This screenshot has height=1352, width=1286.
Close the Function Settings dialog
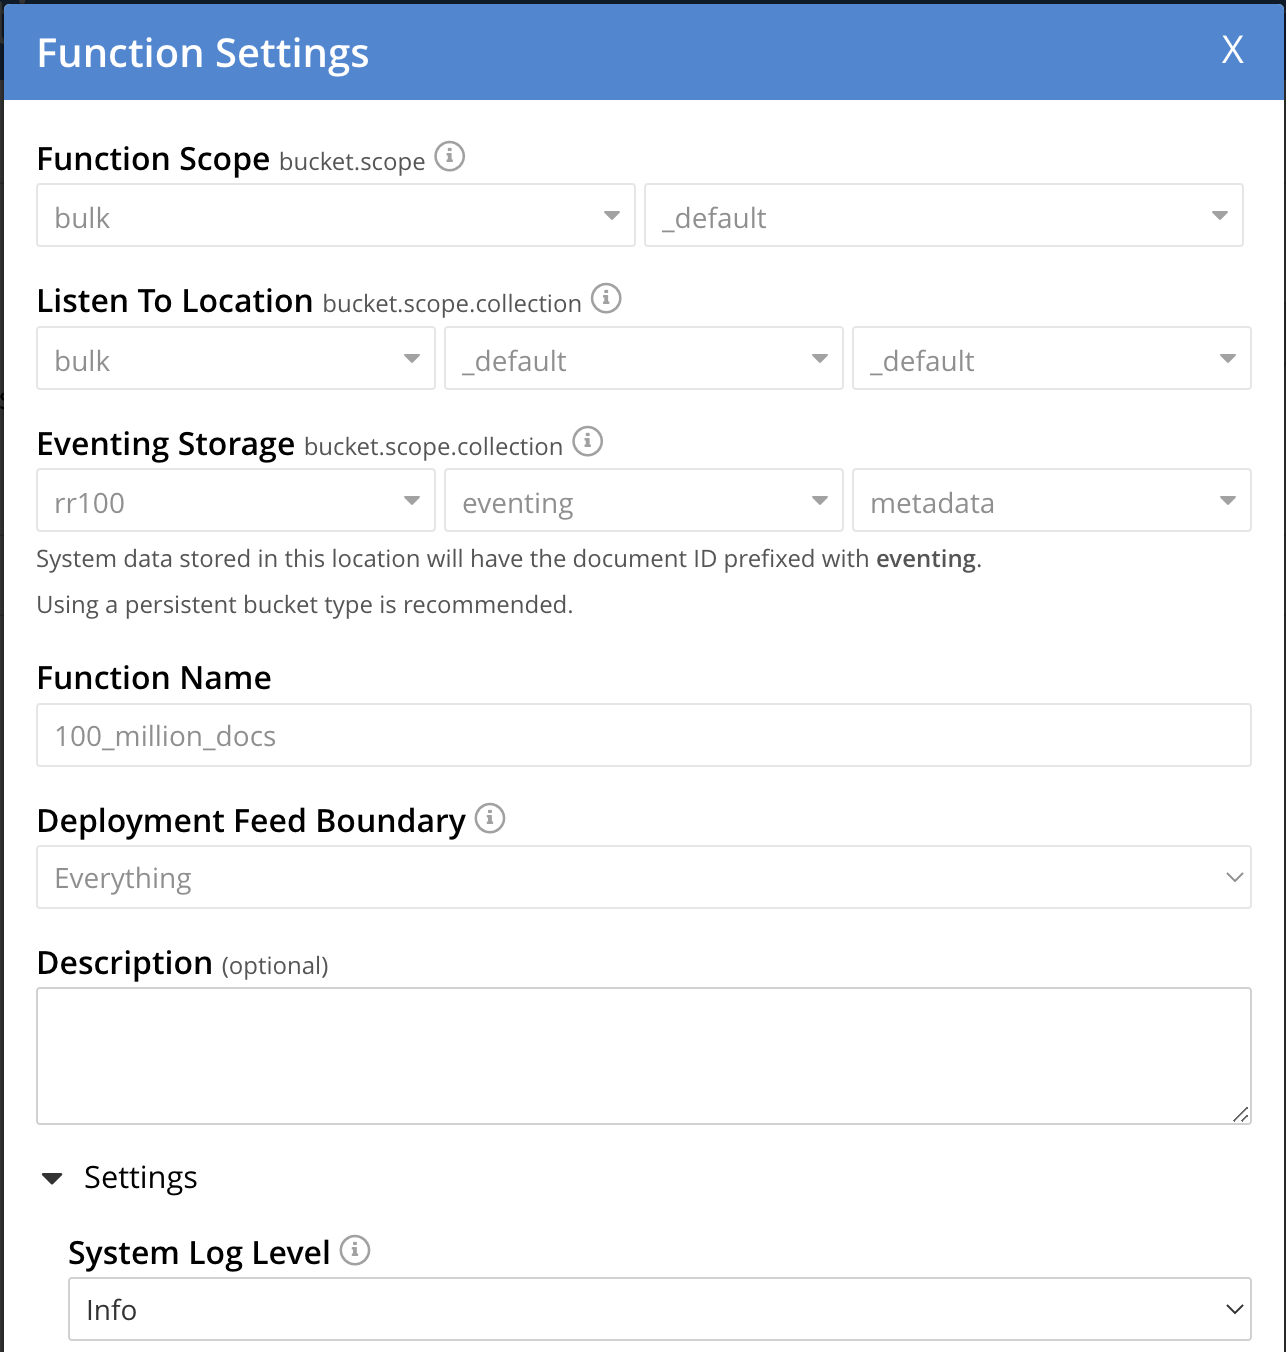(1232, 50)
